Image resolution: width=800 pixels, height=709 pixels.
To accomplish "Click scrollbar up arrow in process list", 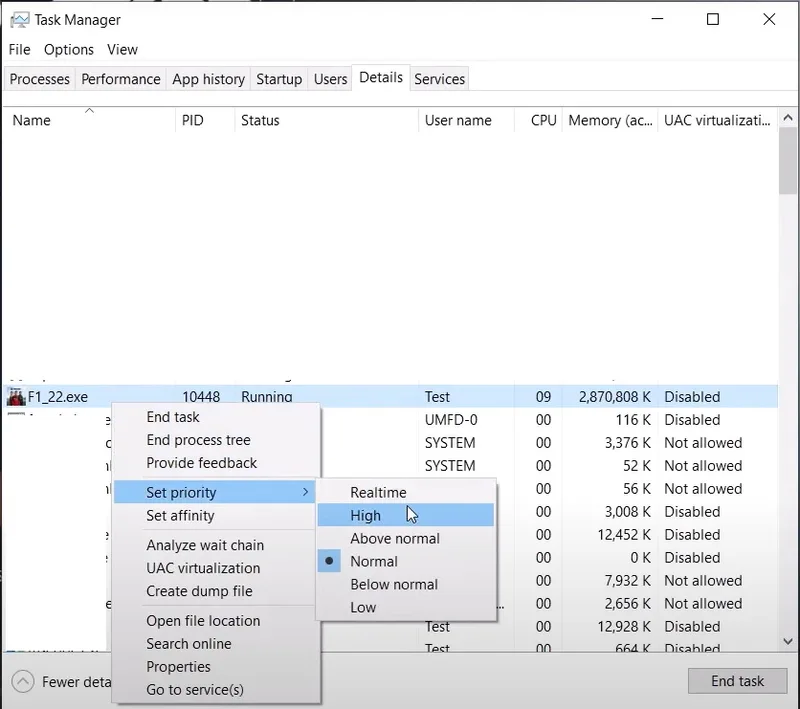I will 788,118.
